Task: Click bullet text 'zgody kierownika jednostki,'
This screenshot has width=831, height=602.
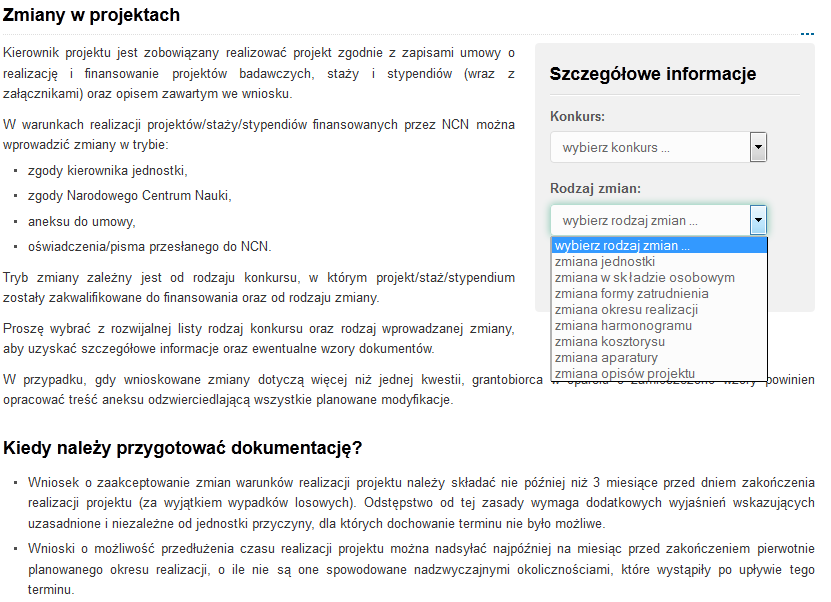Action: click(108, 171)
